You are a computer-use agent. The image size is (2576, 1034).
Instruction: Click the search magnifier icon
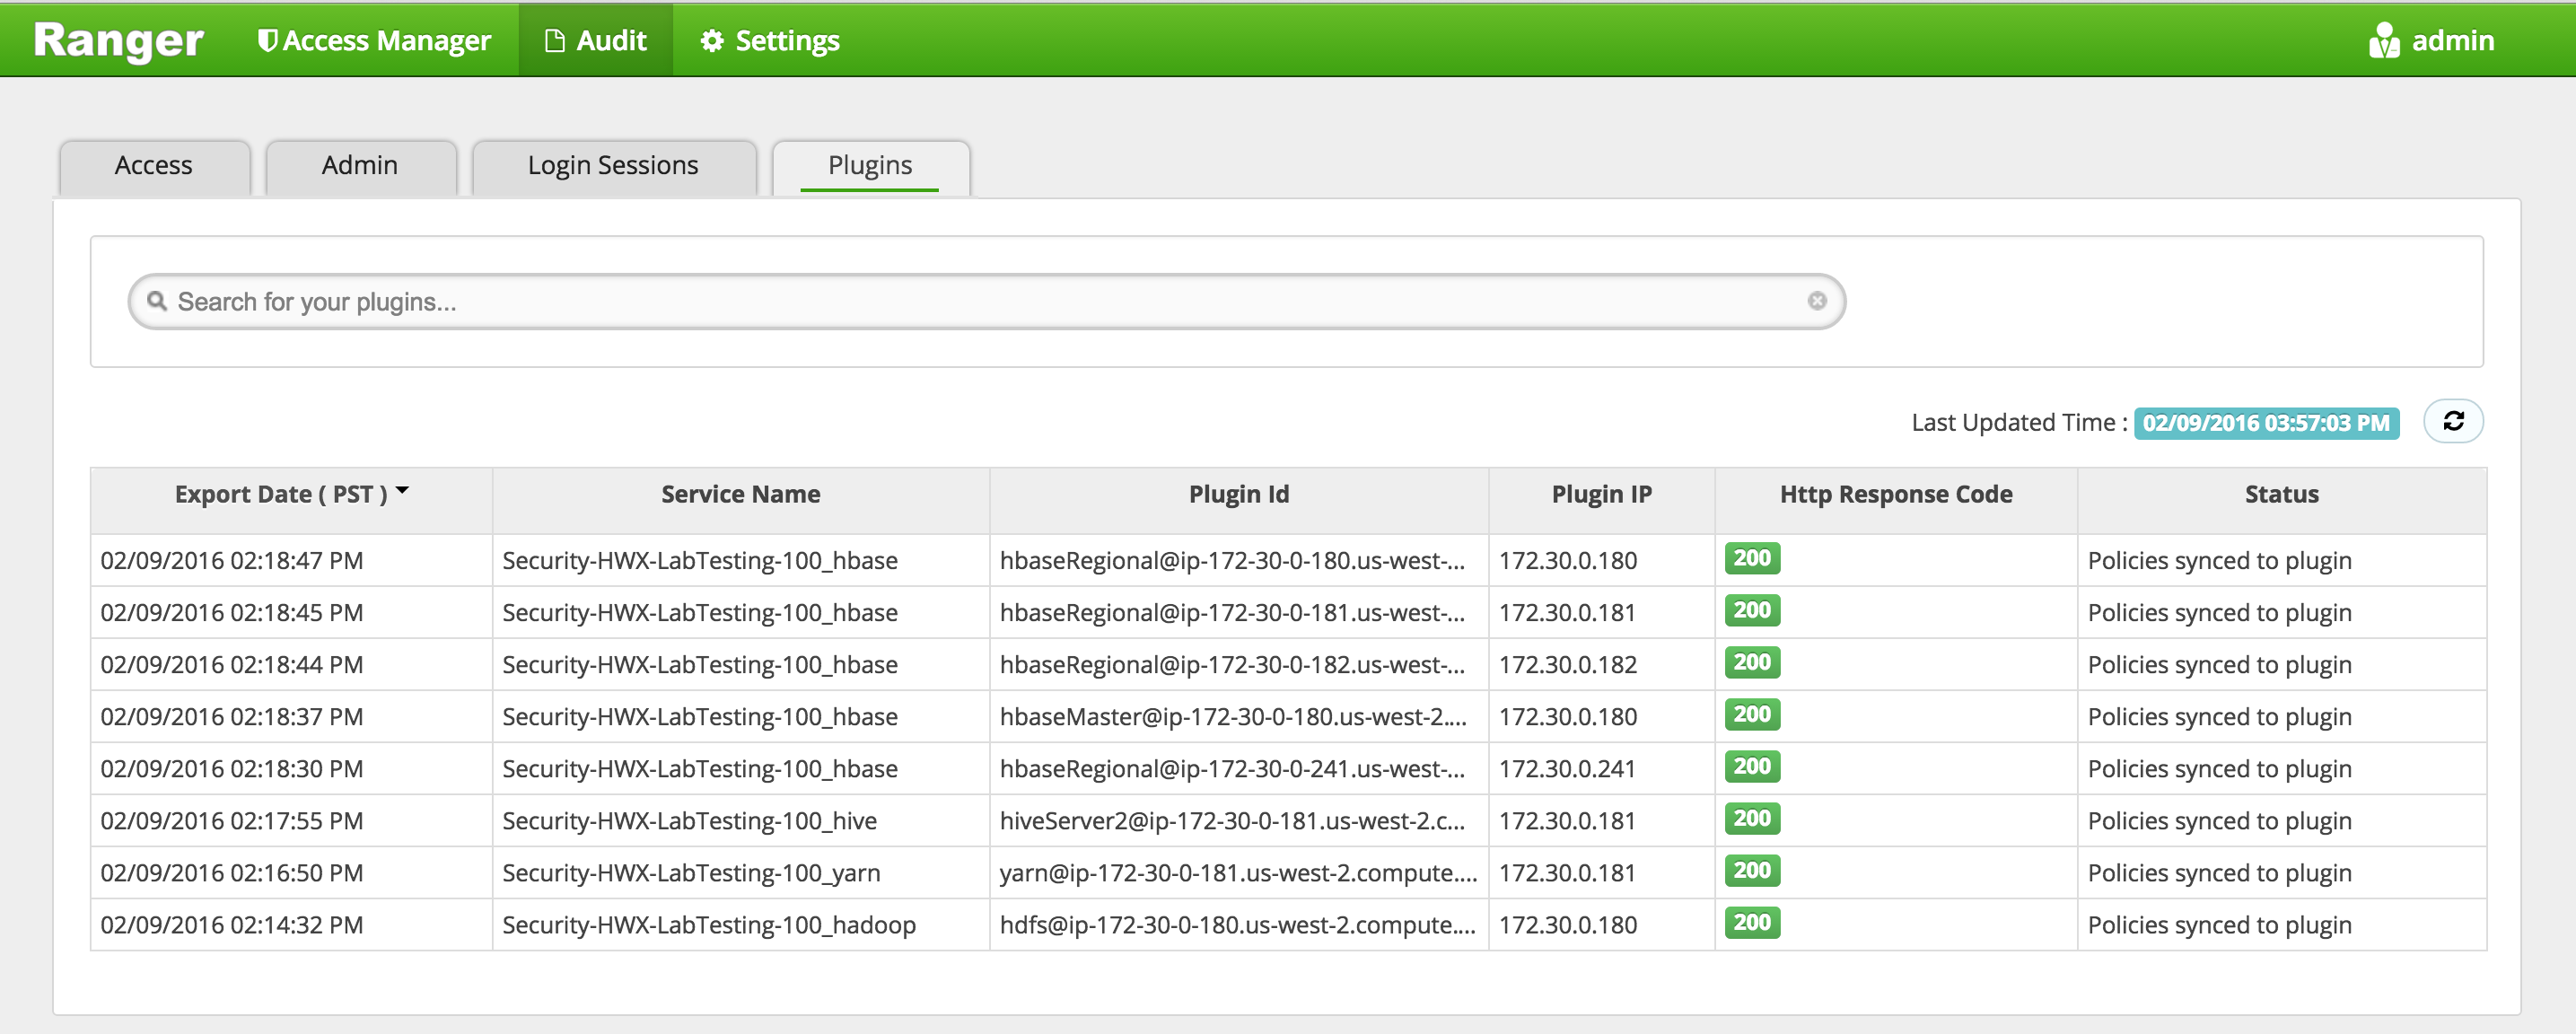click(156, 301)
